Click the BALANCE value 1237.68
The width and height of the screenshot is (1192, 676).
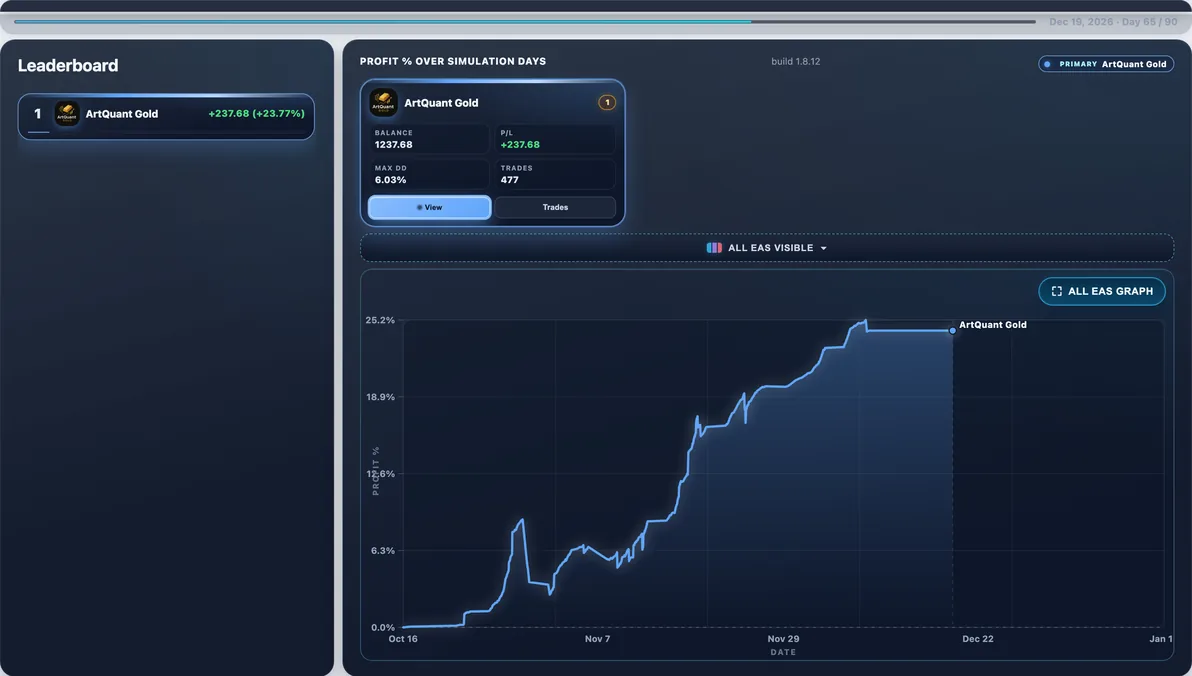pyautogui.click(x=394, y=144)
